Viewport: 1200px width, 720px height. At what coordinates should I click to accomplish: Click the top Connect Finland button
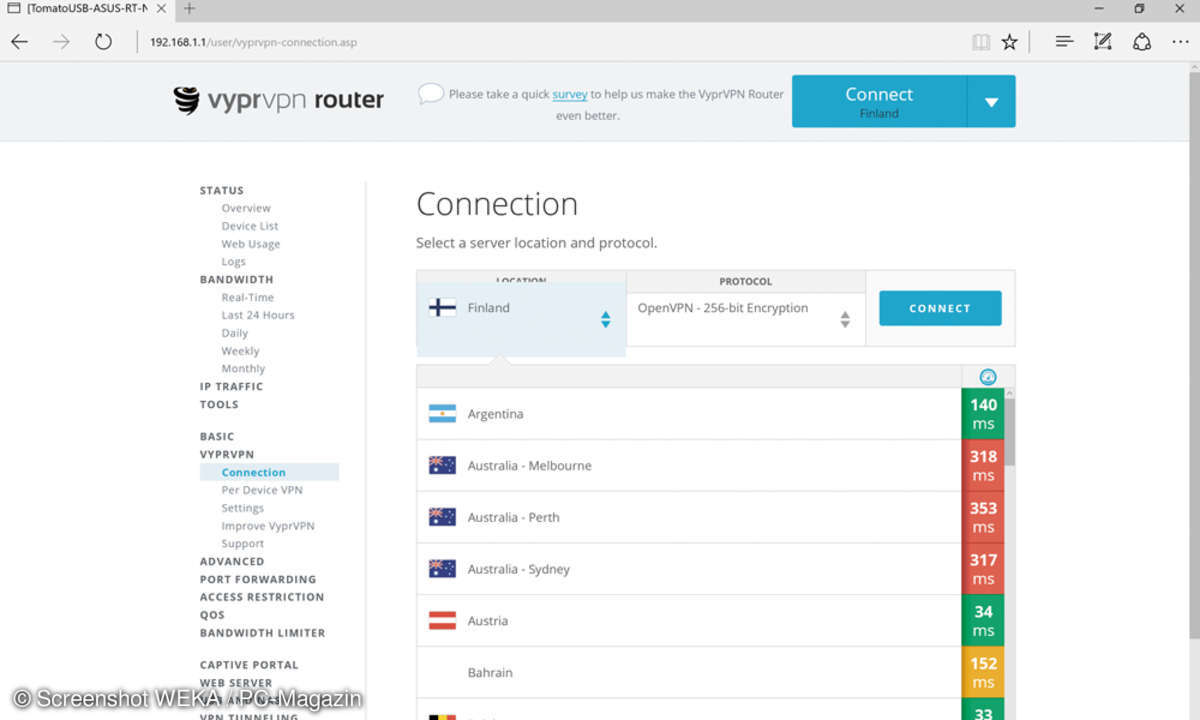pyautogui.click(x=879, y=102)
